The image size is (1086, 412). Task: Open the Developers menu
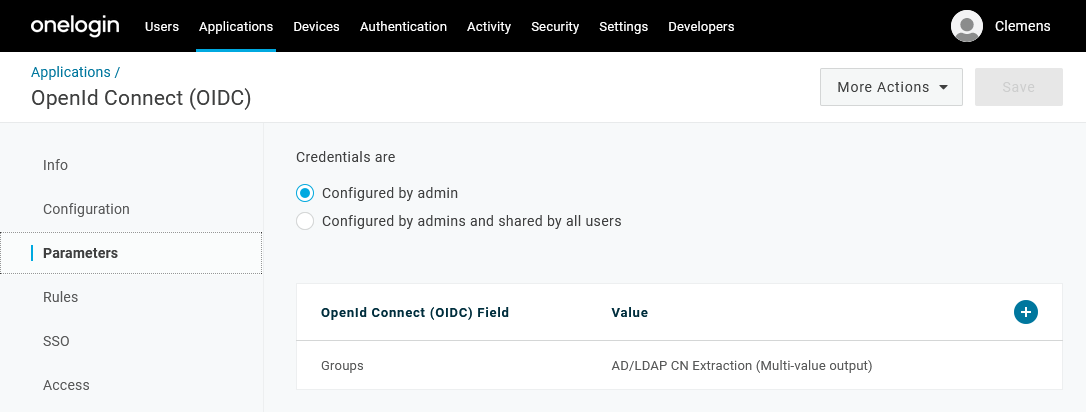(x=701, y=27)
